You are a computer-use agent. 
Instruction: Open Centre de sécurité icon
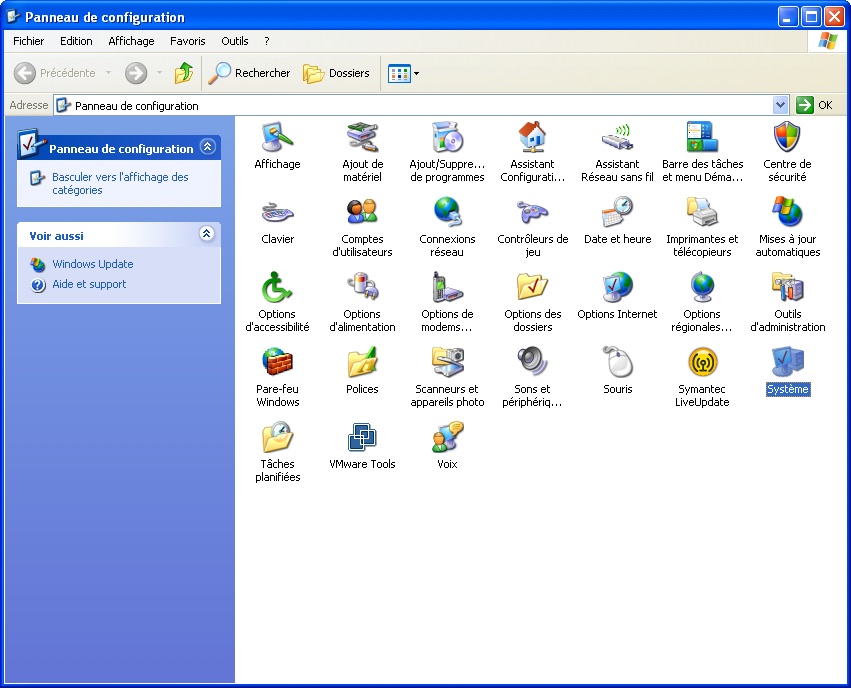point(787,137)
